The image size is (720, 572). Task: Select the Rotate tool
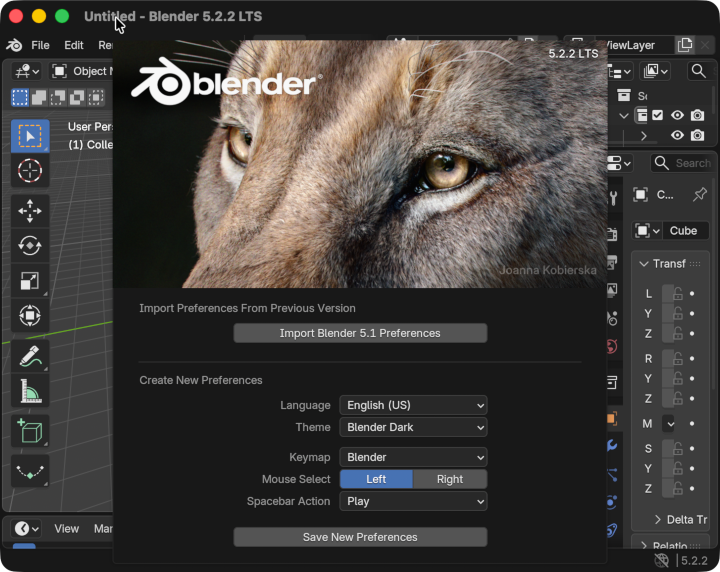pyautogui.click(x=30, y=246)
